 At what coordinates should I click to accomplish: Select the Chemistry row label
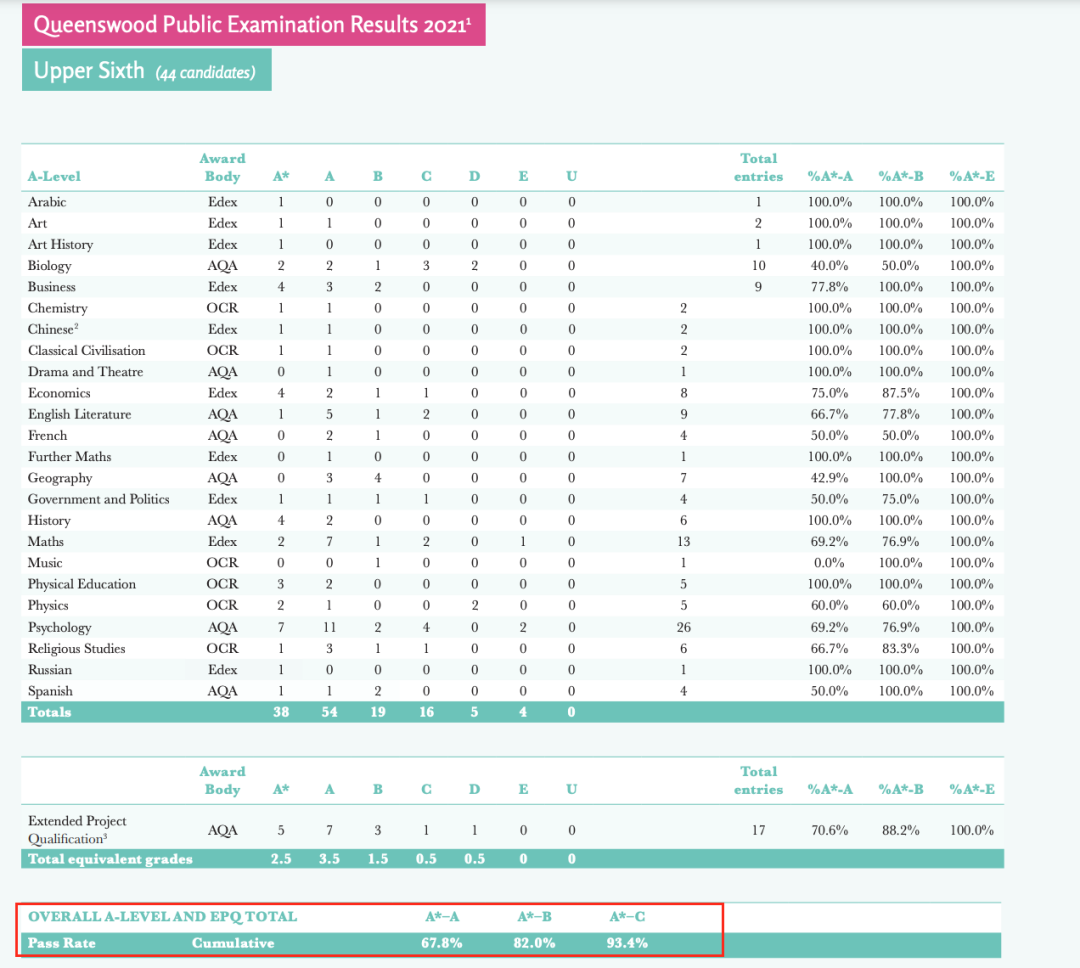pos(57,308)
